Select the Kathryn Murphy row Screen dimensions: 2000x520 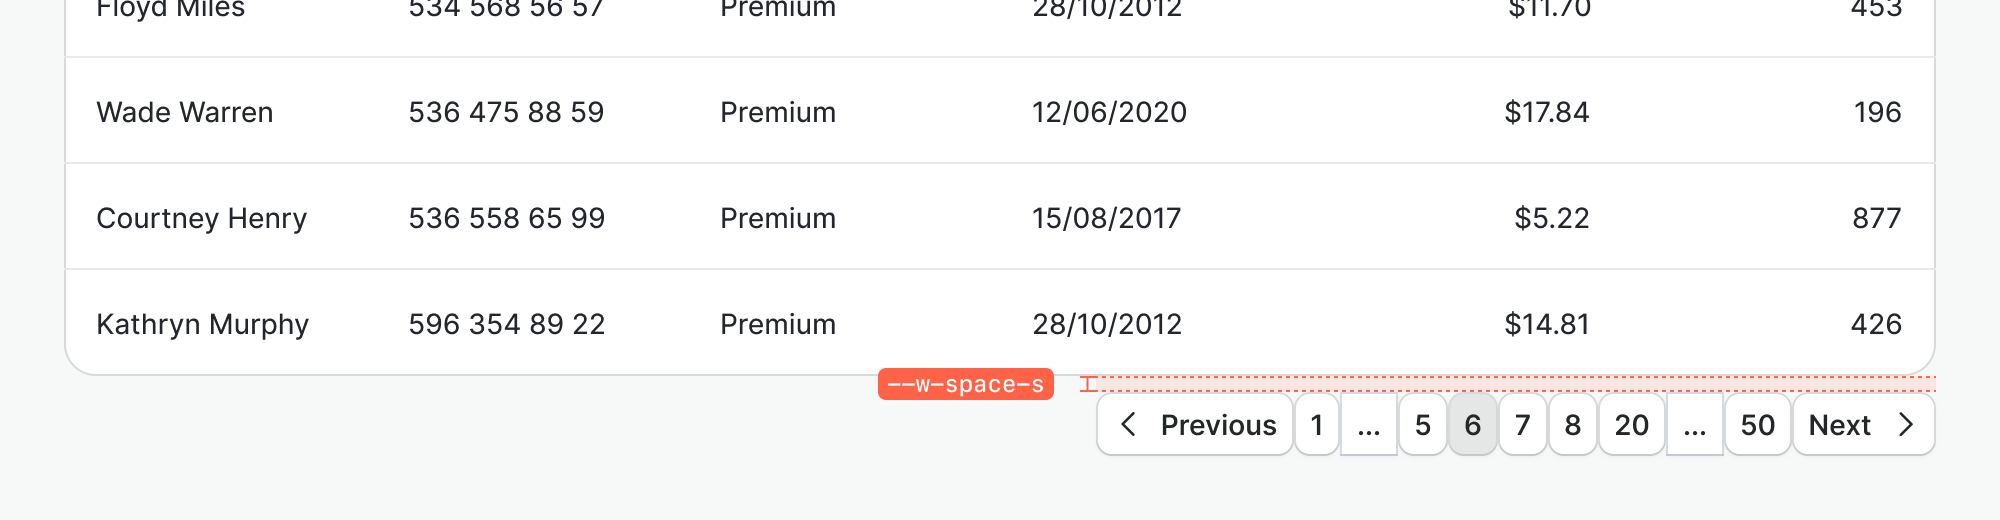pos(203,324)
